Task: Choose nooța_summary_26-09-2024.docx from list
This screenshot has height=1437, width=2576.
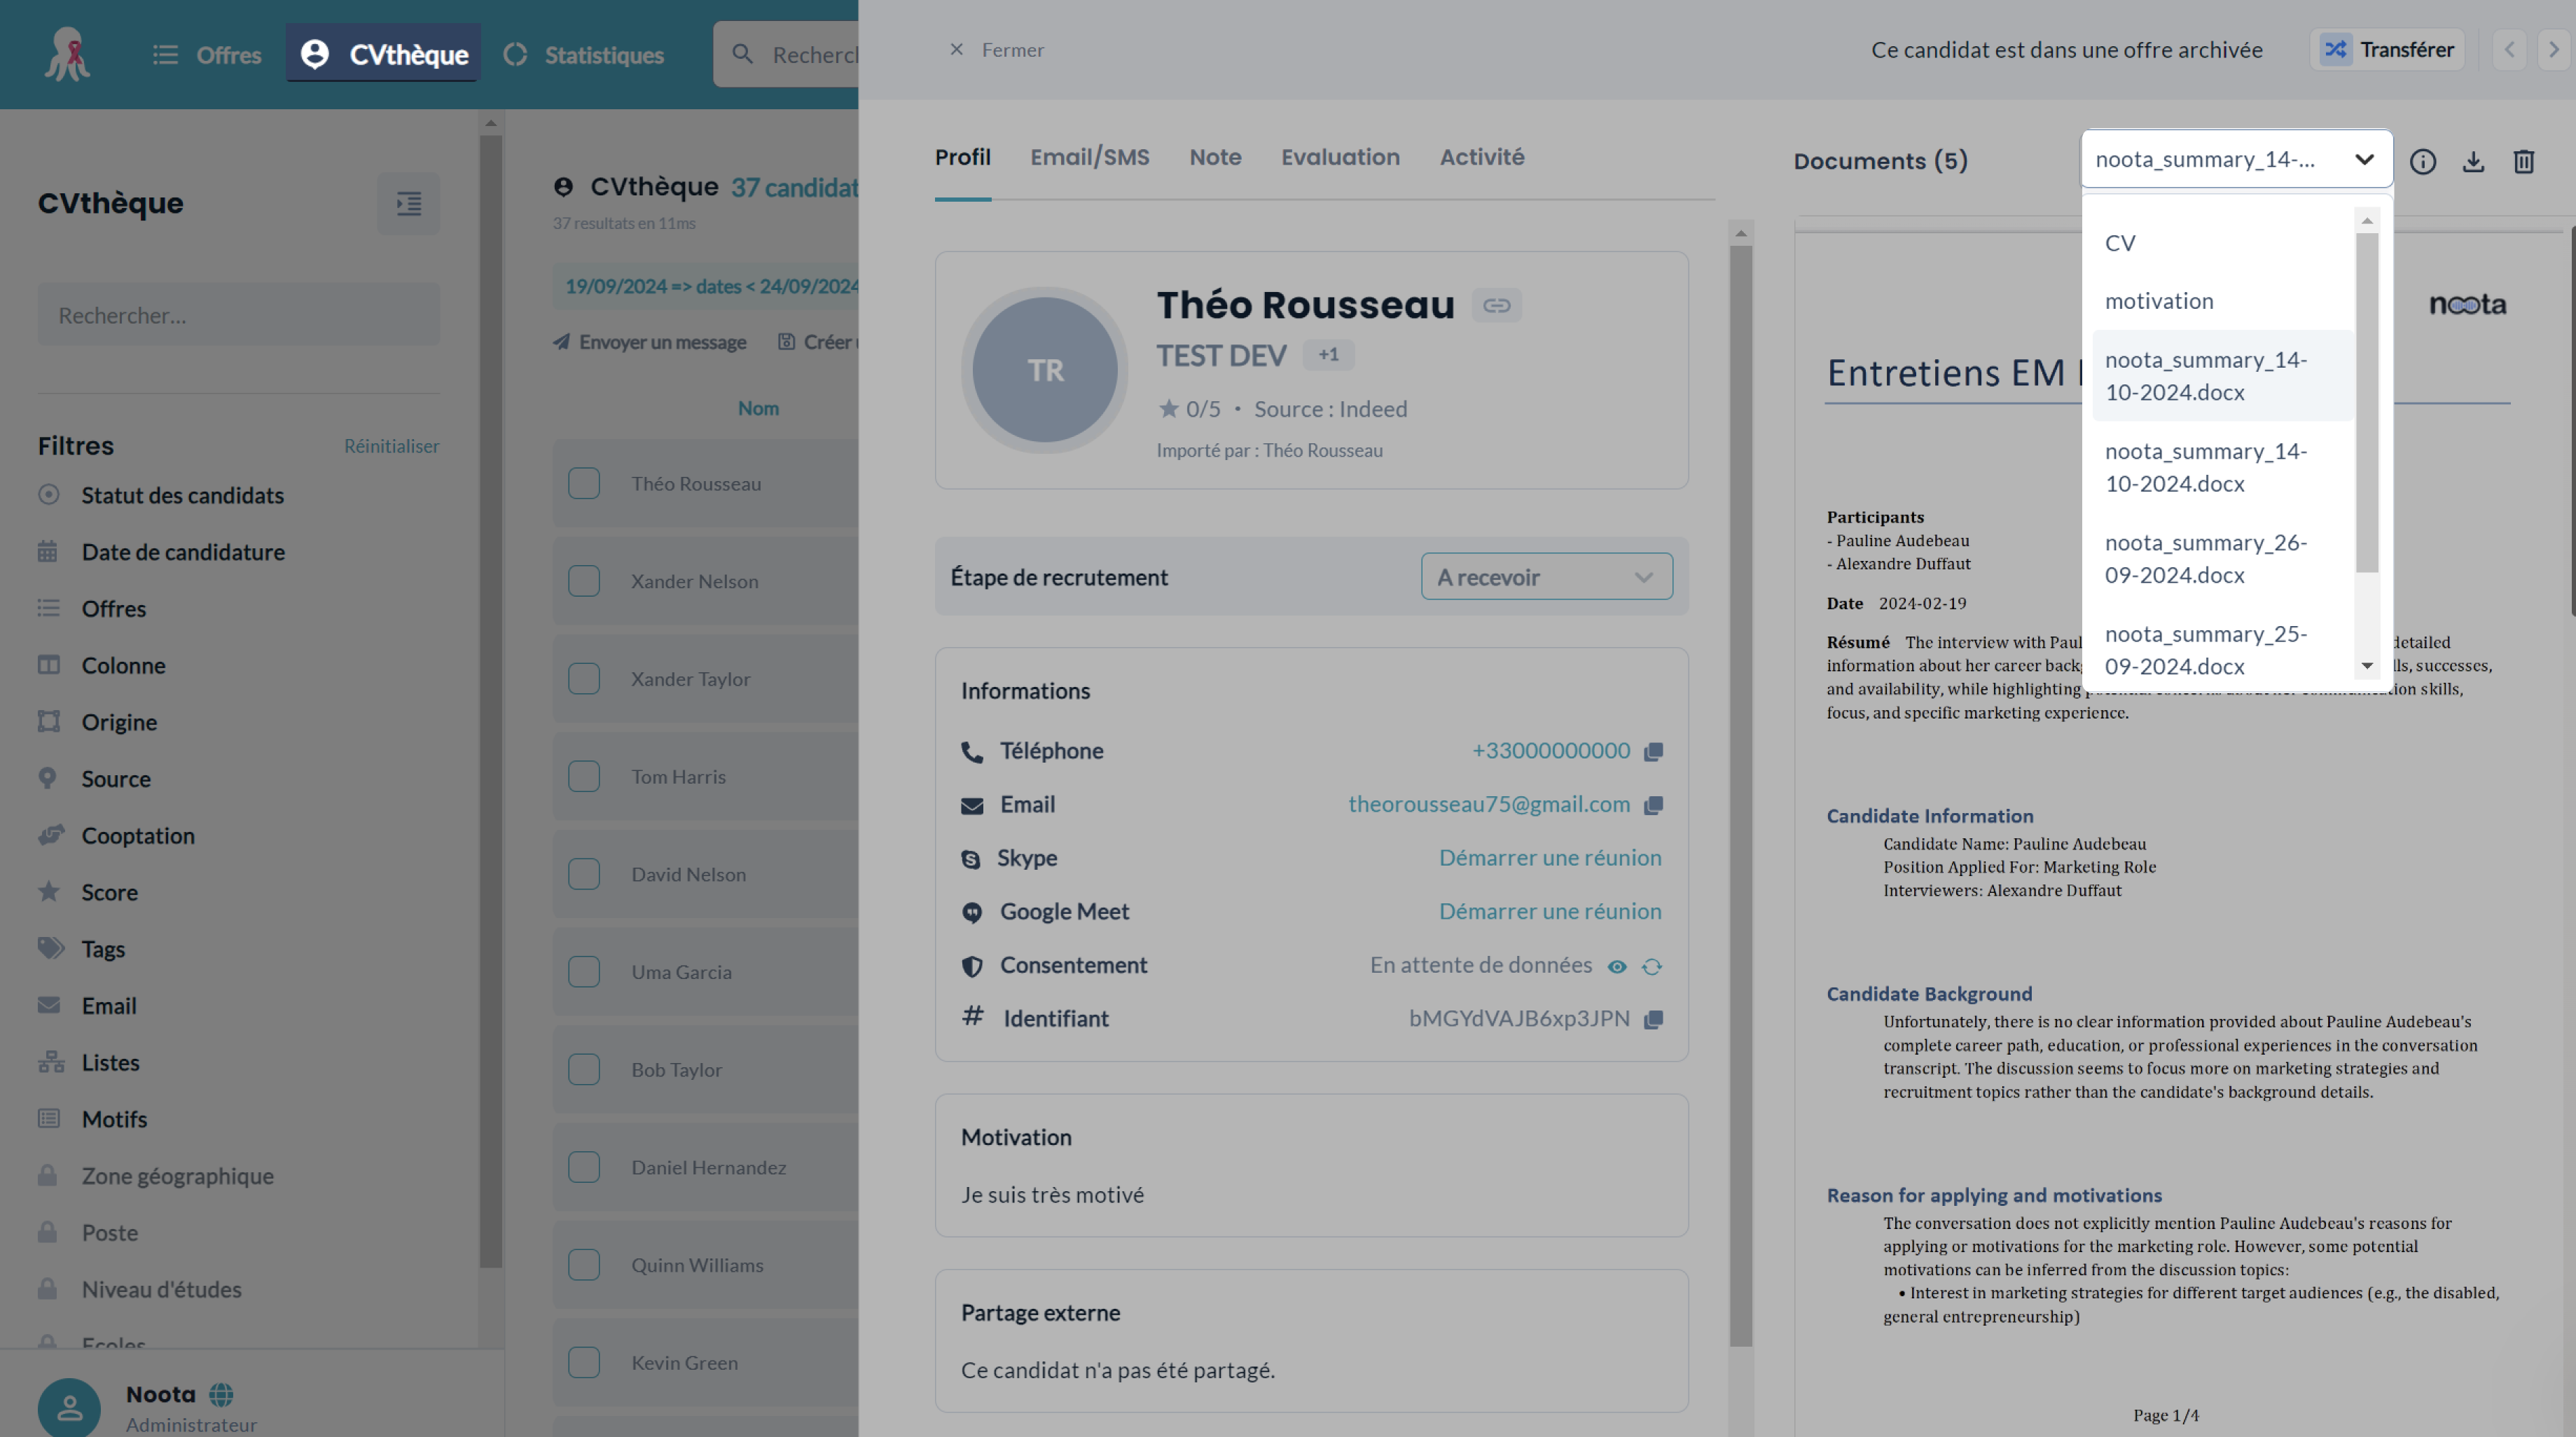Action: 2205,559
